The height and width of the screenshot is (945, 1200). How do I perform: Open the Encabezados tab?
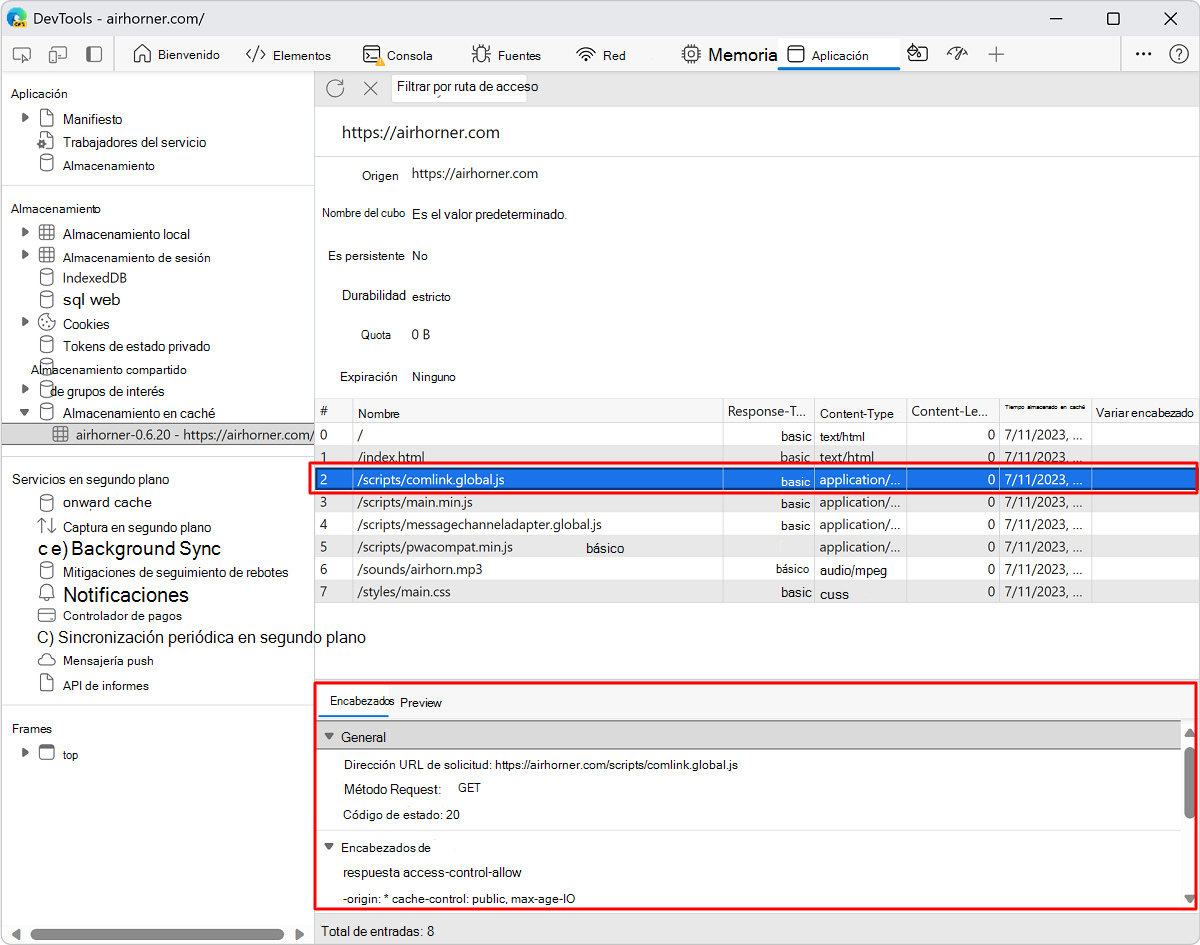361,702
